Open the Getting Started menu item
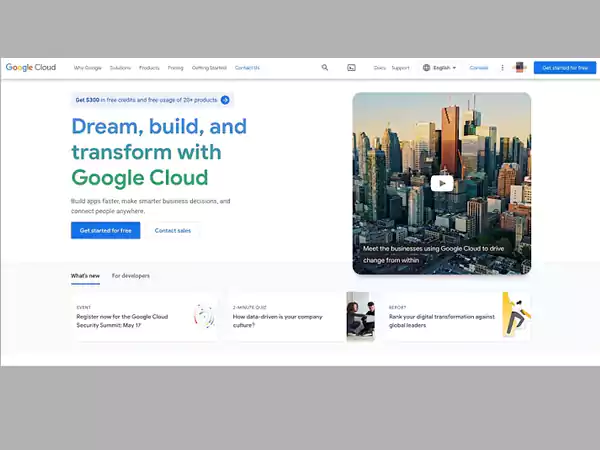The image size is (600, 450). (x=209, y=68)
